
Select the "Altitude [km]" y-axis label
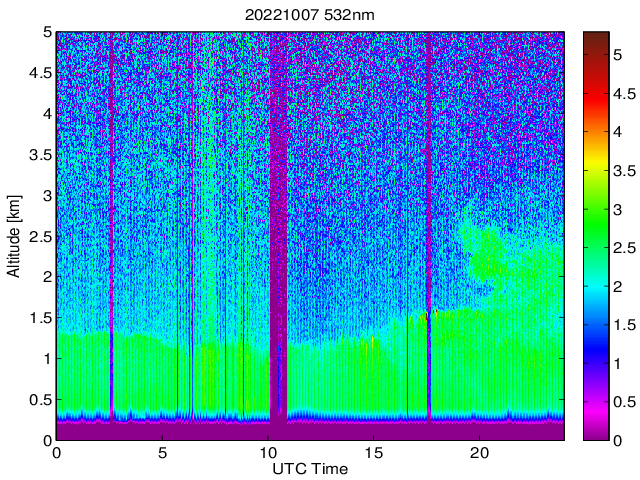click(x=14, y=236)
